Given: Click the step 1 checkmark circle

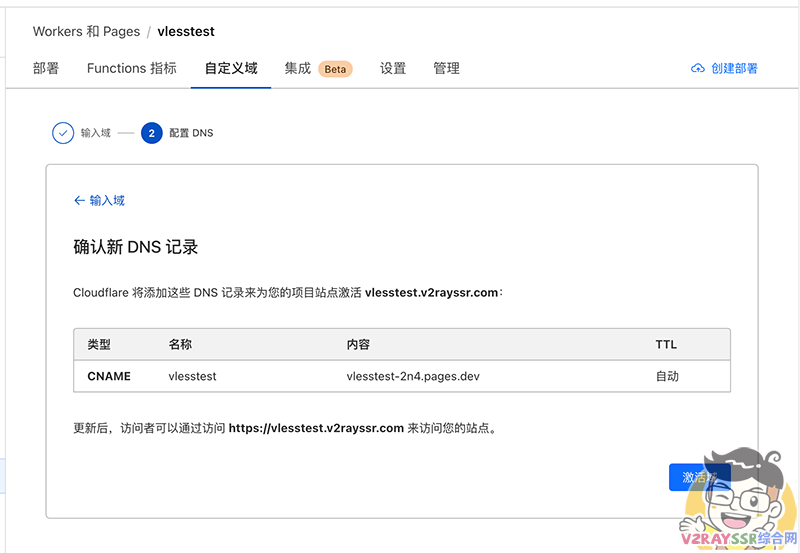Looking at the screenshot, I should 63,133.
